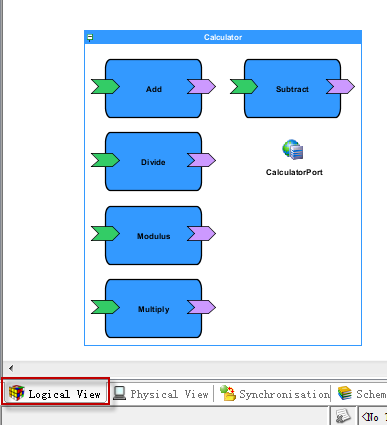Click the green input arrow of Subtract
Screen dimensions: 387x425
pyautogui.click(x=244, y=87)
